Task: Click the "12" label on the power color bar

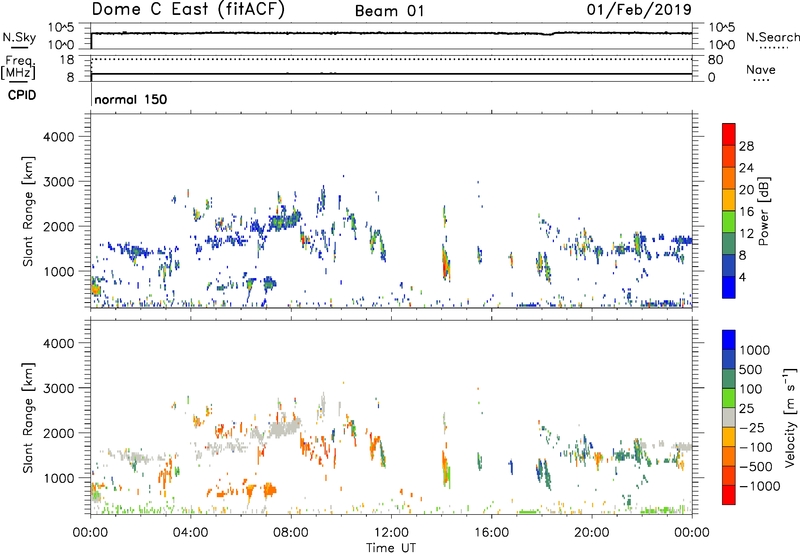Action: coord(746,234)
